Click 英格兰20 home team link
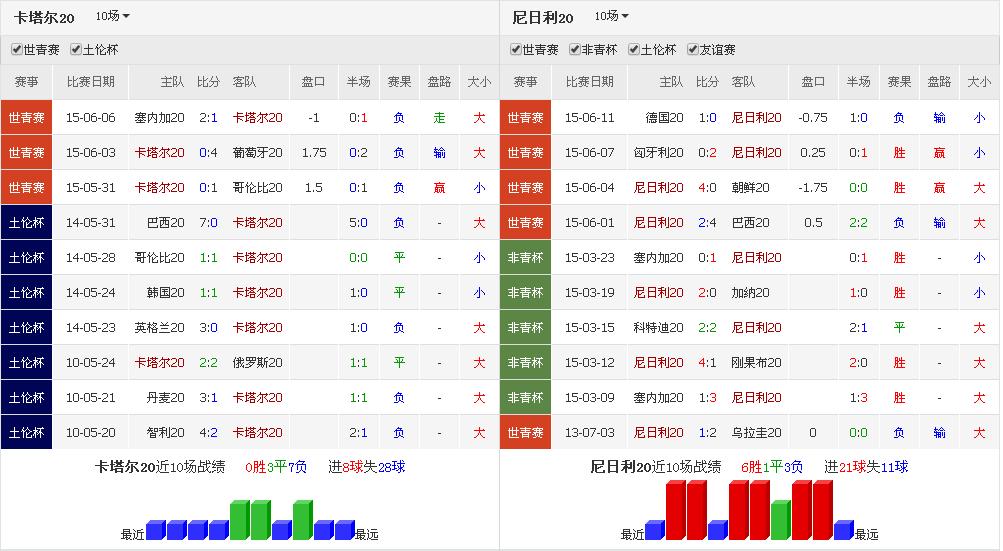The height and width of the screenshot is (551, 1003). point(160,328)
